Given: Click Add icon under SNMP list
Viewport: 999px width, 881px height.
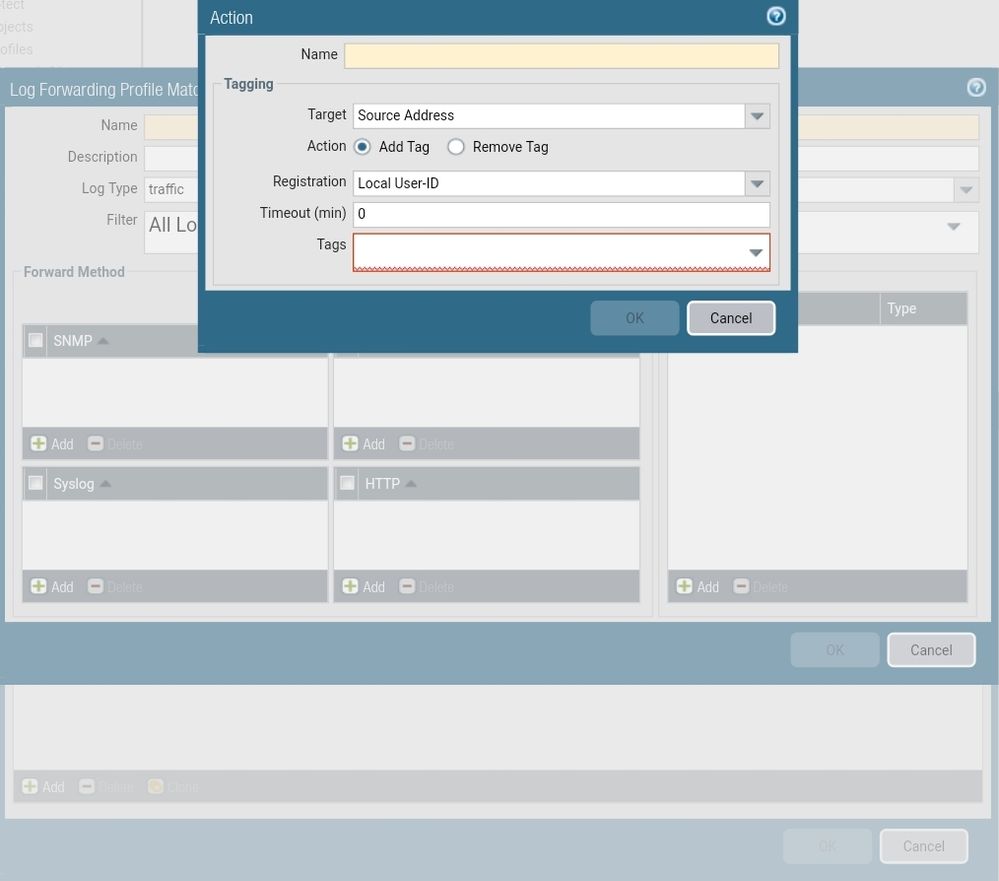Looking at the screenshot, I should pos(39,444).
